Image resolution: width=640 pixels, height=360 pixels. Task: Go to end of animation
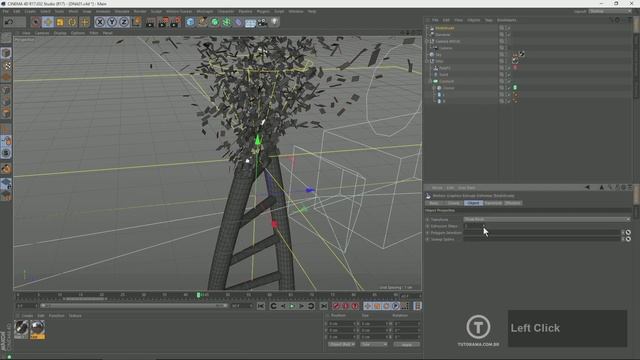[324, 306]
